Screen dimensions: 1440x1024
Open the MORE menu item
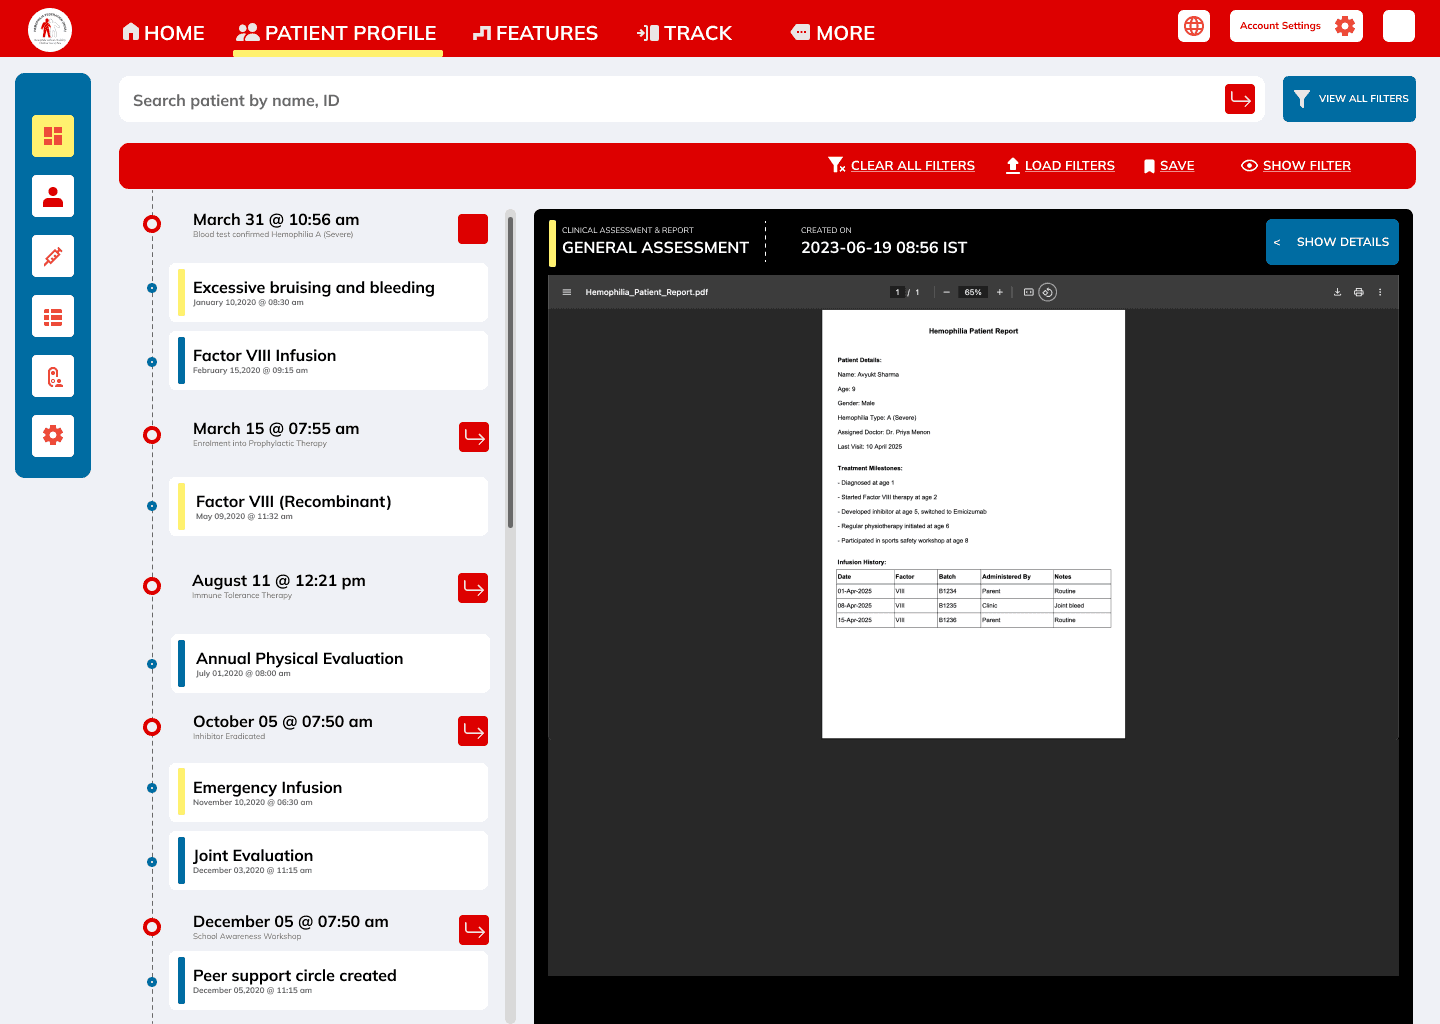[832, 33]
